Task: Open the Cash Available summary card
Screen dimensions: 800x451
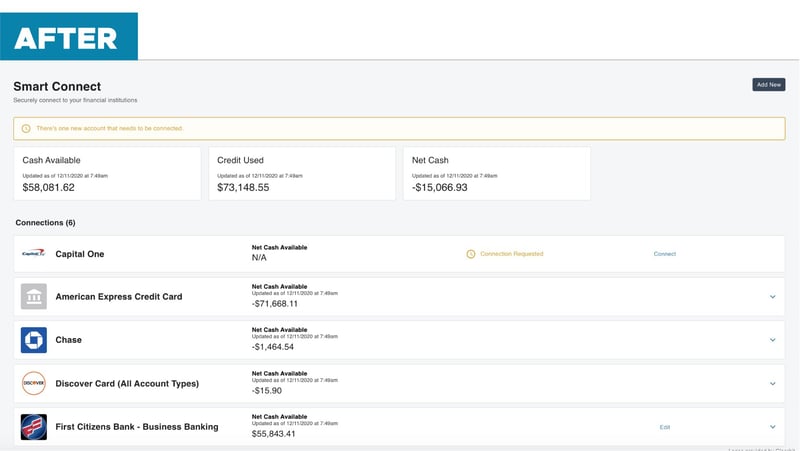Action: tap(107, 173)
